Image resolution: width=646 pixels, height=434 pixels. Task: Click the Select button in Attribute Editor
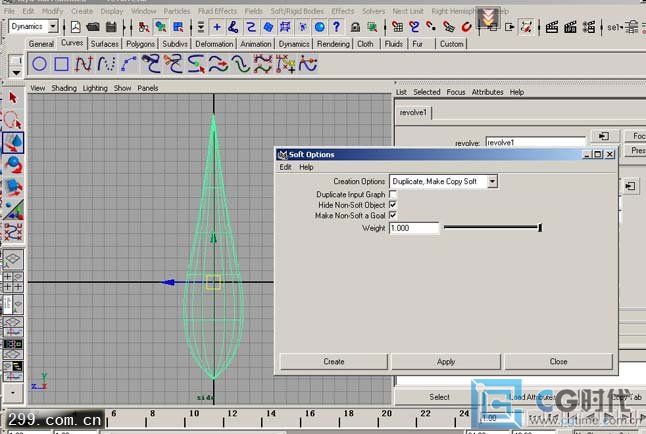pyautogui.click(x=440, y=397)
